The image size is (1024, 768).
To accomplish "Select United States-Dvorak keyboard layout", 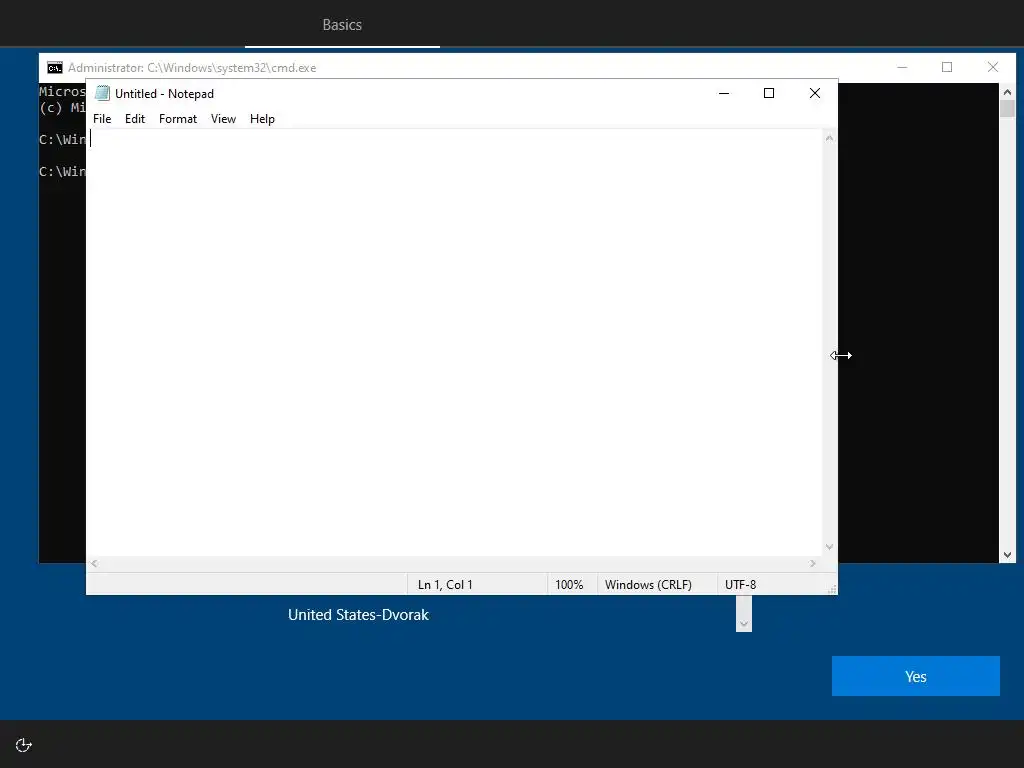I will click(x=359, y=615).
